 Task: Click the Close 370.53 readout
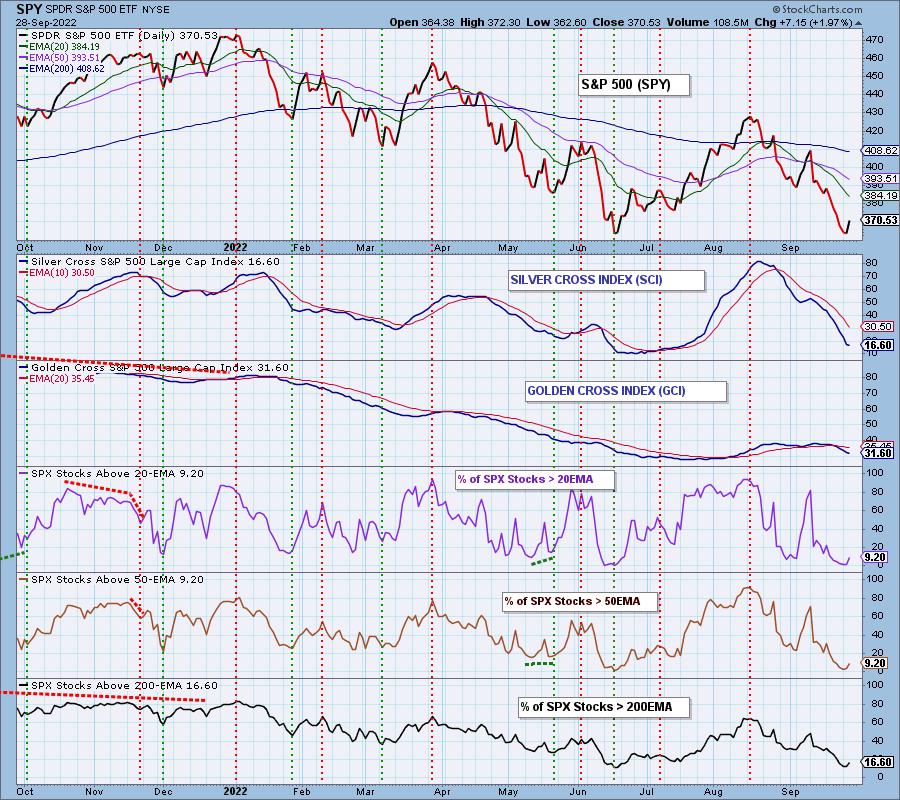[625, 22]
